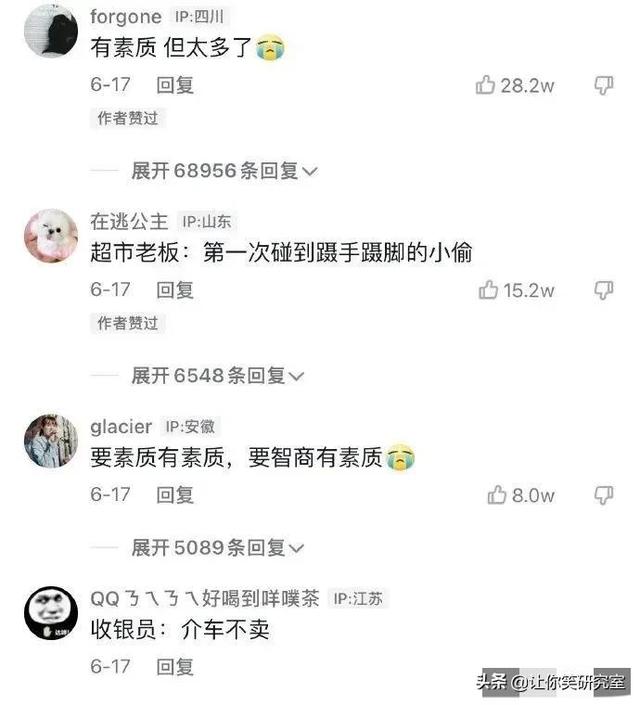
Task: Expand 6548 replies under 在逃公主's comment
Action: pyautogui.click(x=218, y=375)
